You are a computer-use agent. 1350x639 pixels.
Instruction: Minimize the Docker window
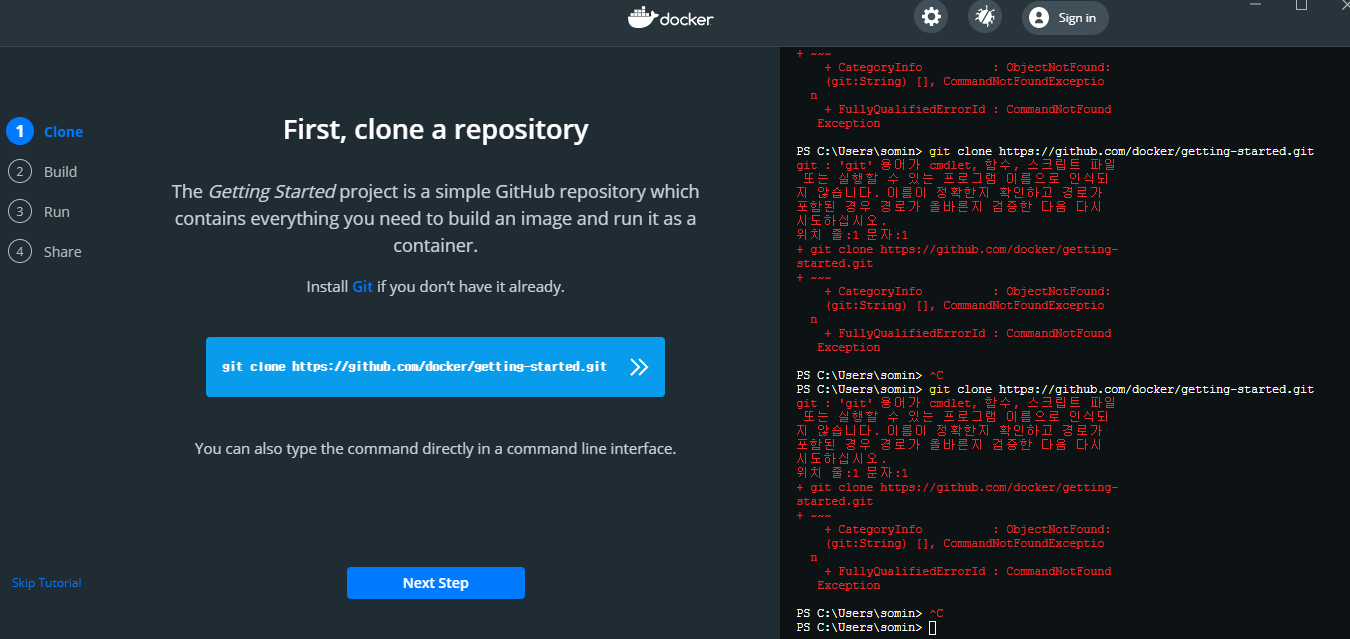(1257, 5)
